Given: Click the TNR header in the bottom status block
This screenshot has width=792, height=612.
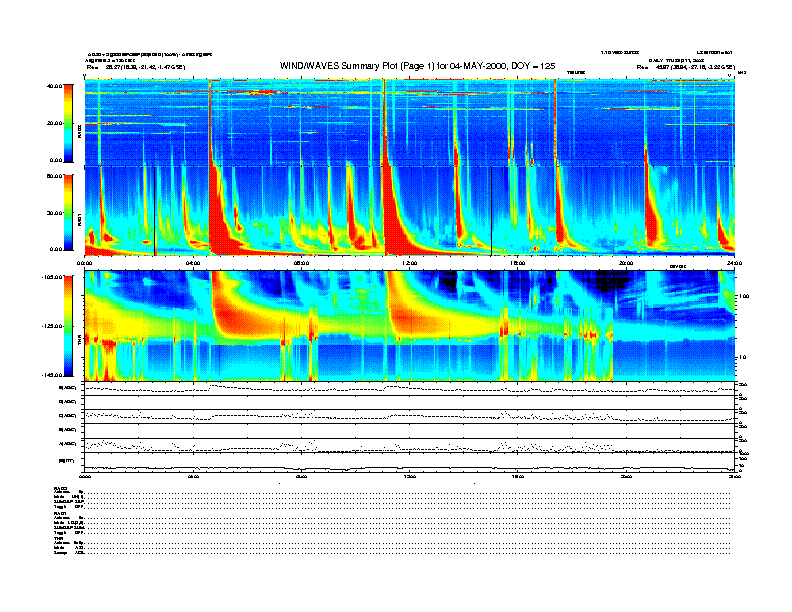Looking at the screenshot, I should click(57, 538).
